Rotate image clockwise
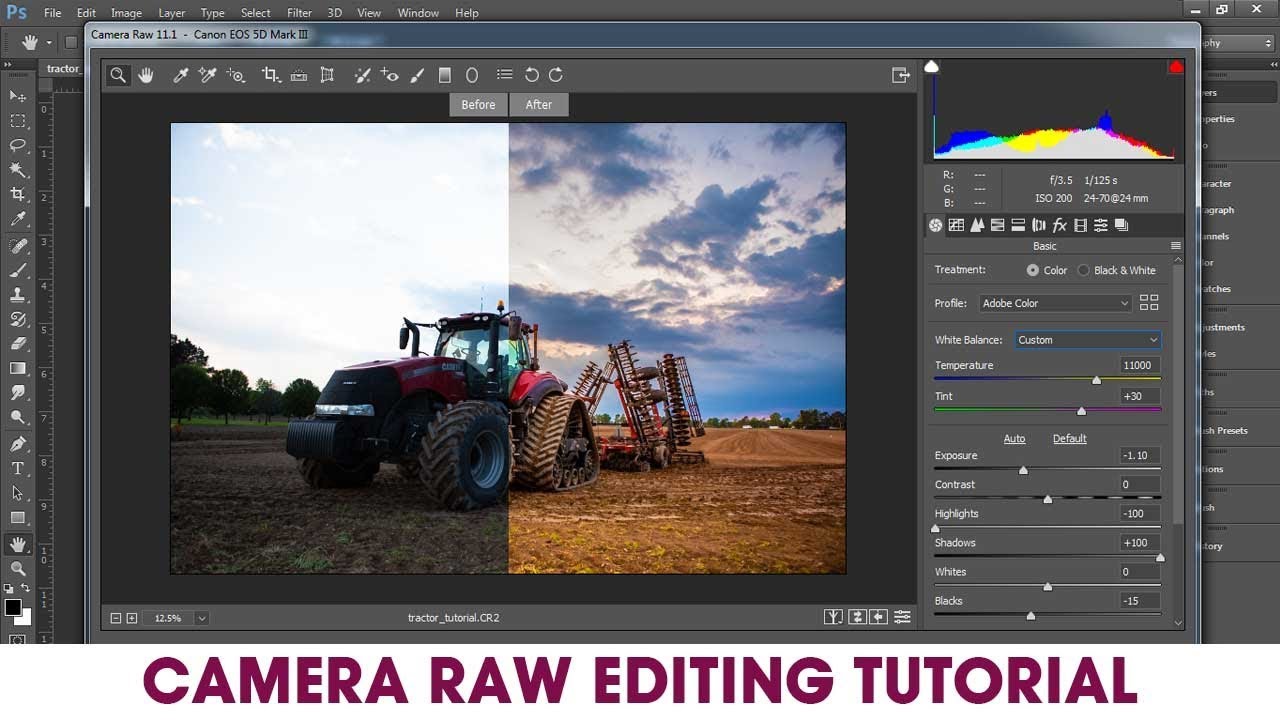The height and width of the screenshot is (720, 1280). [556, 75]
